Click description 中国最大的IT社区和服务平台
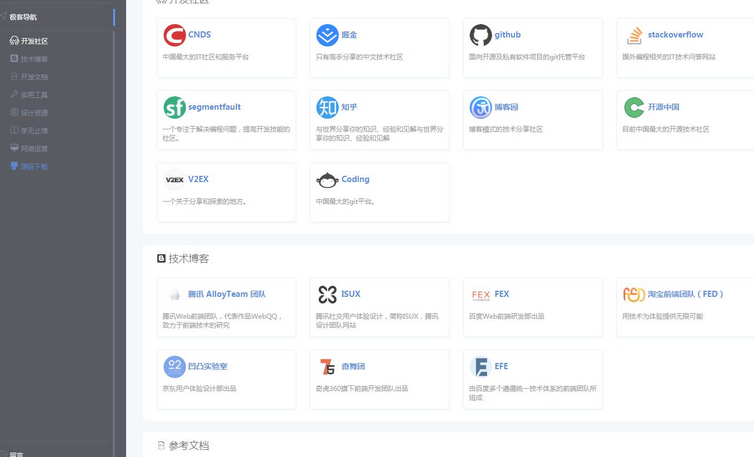 coord(205,57)
